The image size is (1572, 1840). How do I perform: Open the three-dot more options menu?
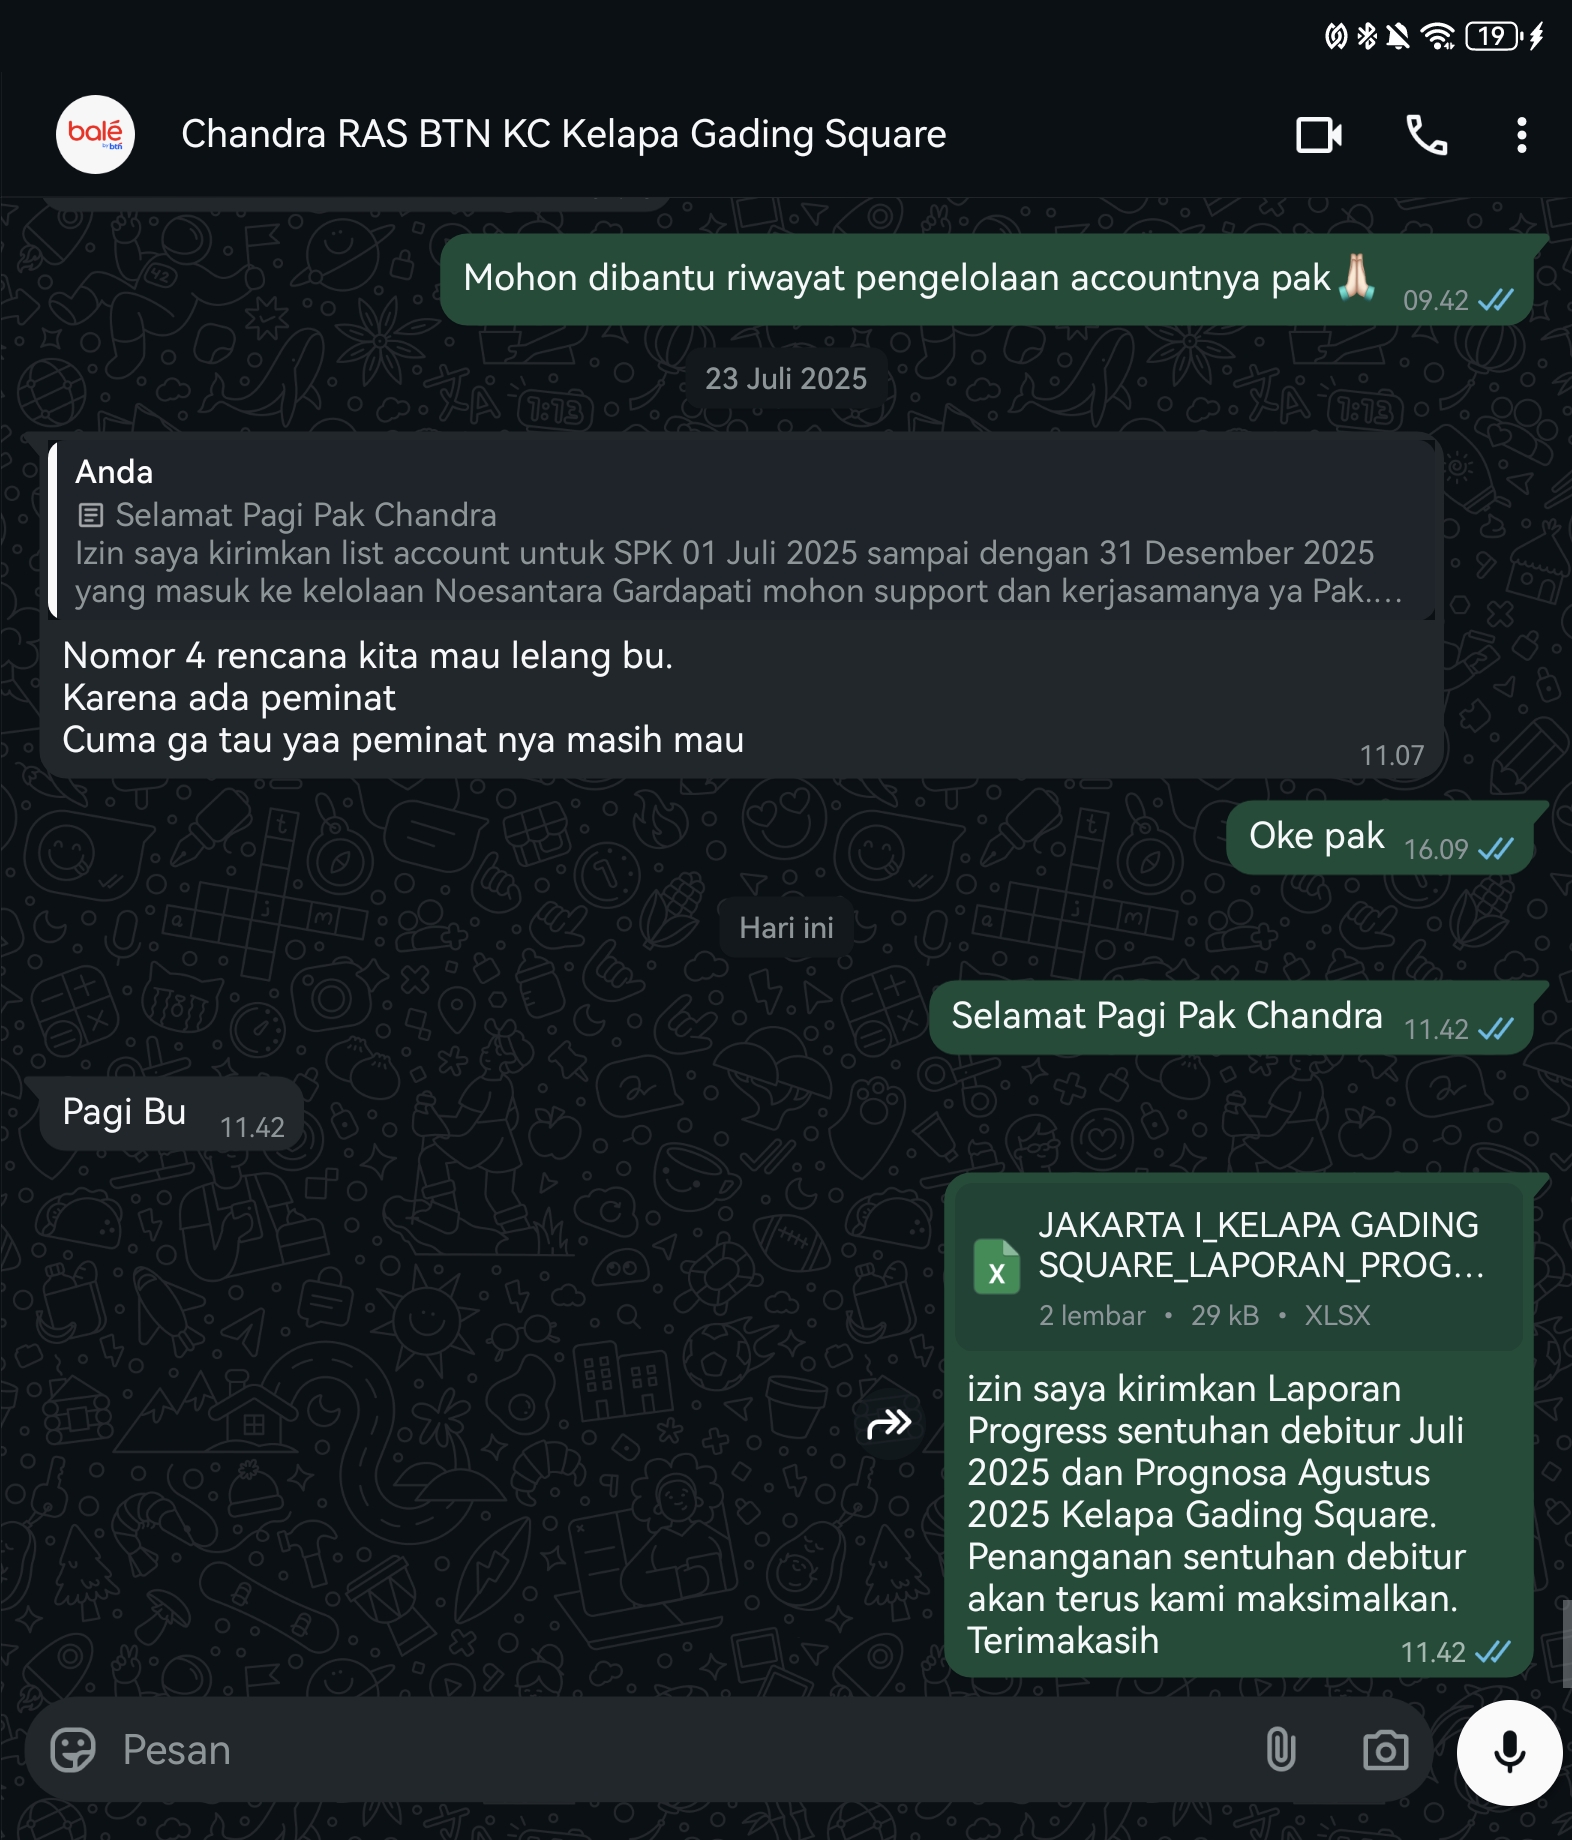click(1521, 135)
